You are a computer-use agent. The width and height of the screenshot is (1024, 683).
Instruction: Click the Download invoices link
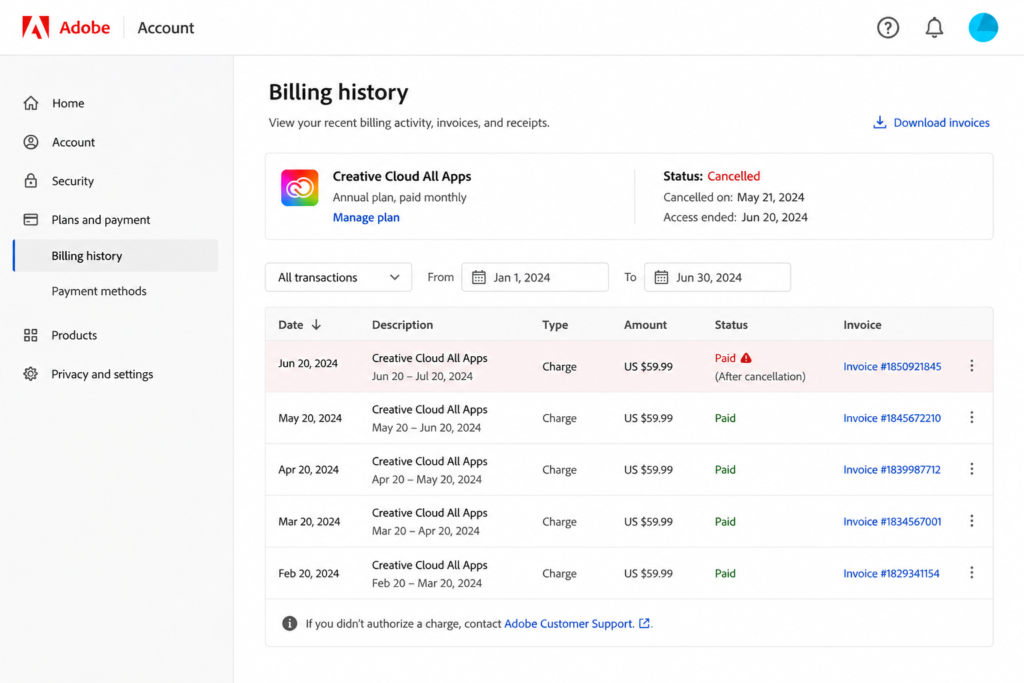click(941, 123)
